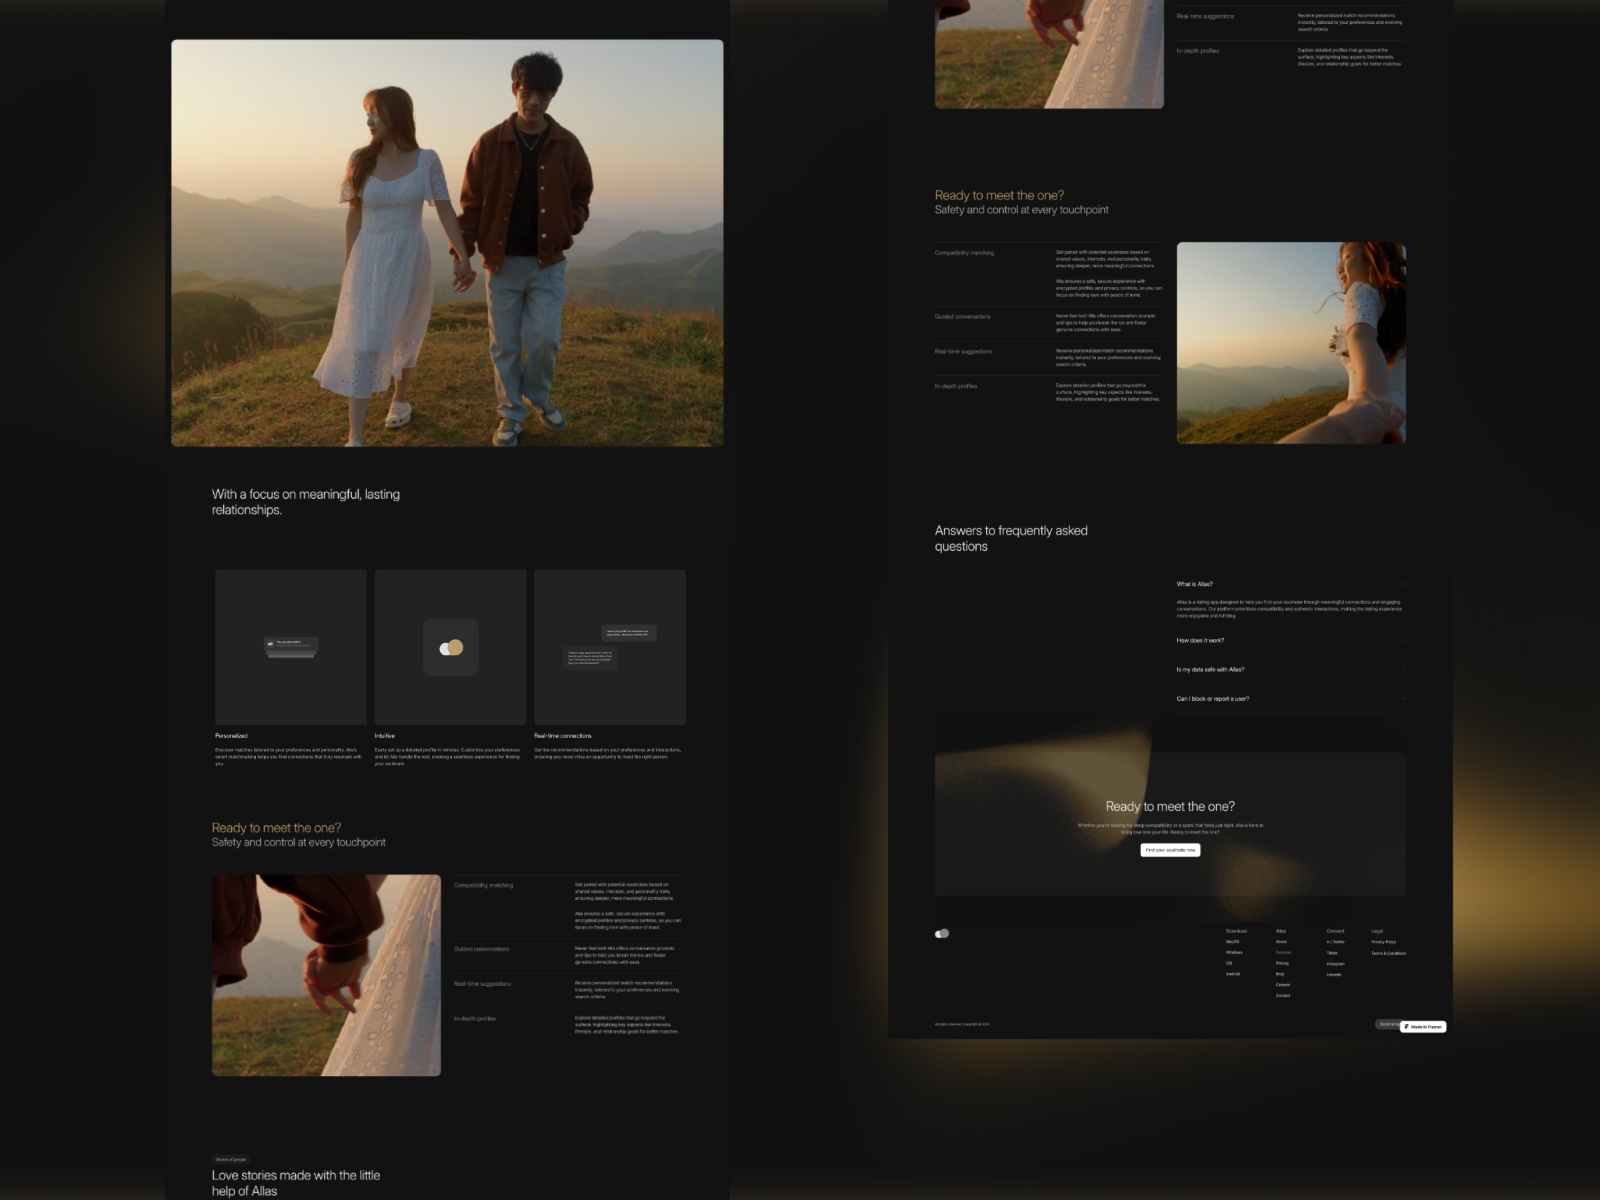Open the LinkedIn link in Connect column
1600x1200 pixels.
point(1336,975)
